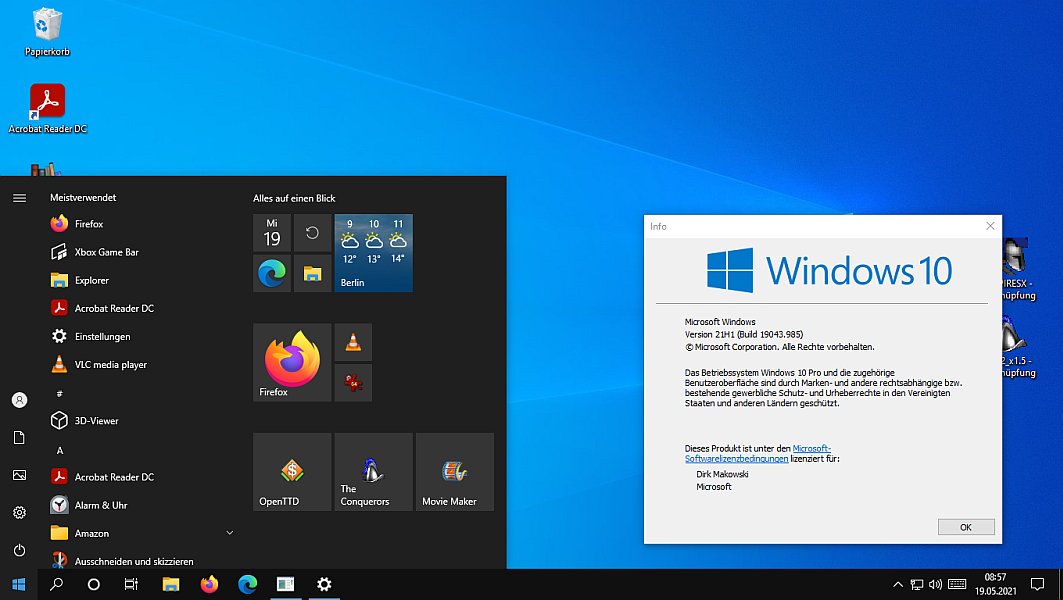Click the calendar tile showing Mi 19
Image resolution: width=1063 pixels, height=600 pixels.
point(272,233)
